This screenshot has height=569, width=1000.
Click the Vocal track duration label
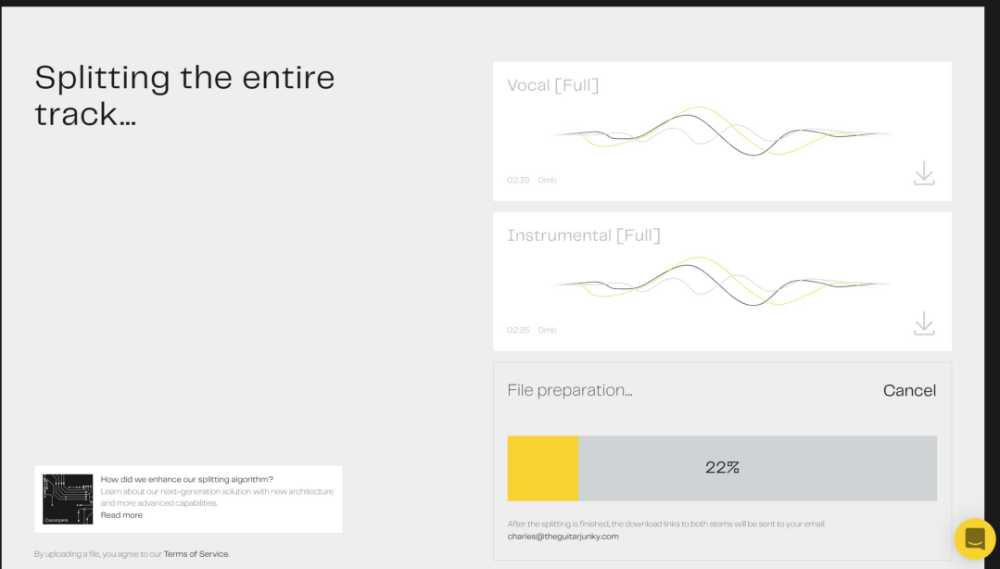pyautogui.click(x=518, y=180)
